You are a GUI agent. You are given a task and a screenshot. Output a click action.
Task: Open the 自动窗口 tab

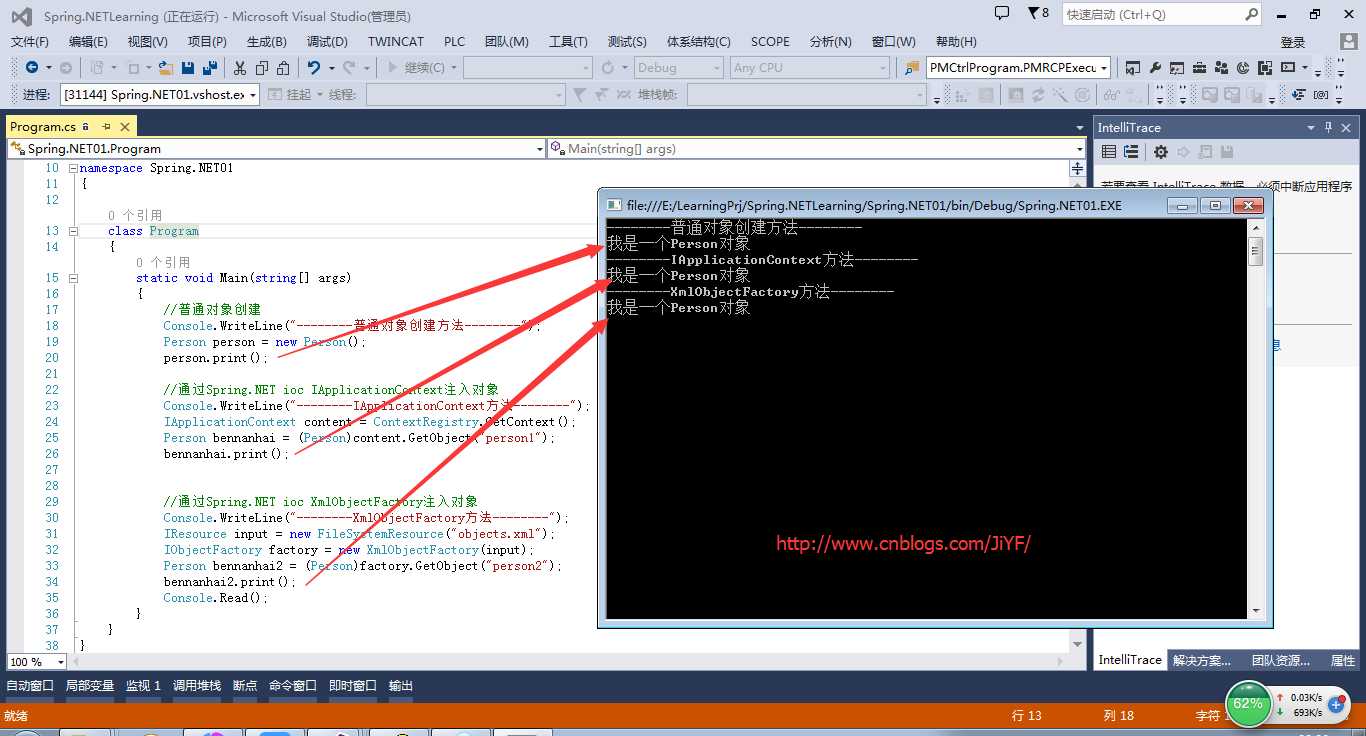[30, 686]
